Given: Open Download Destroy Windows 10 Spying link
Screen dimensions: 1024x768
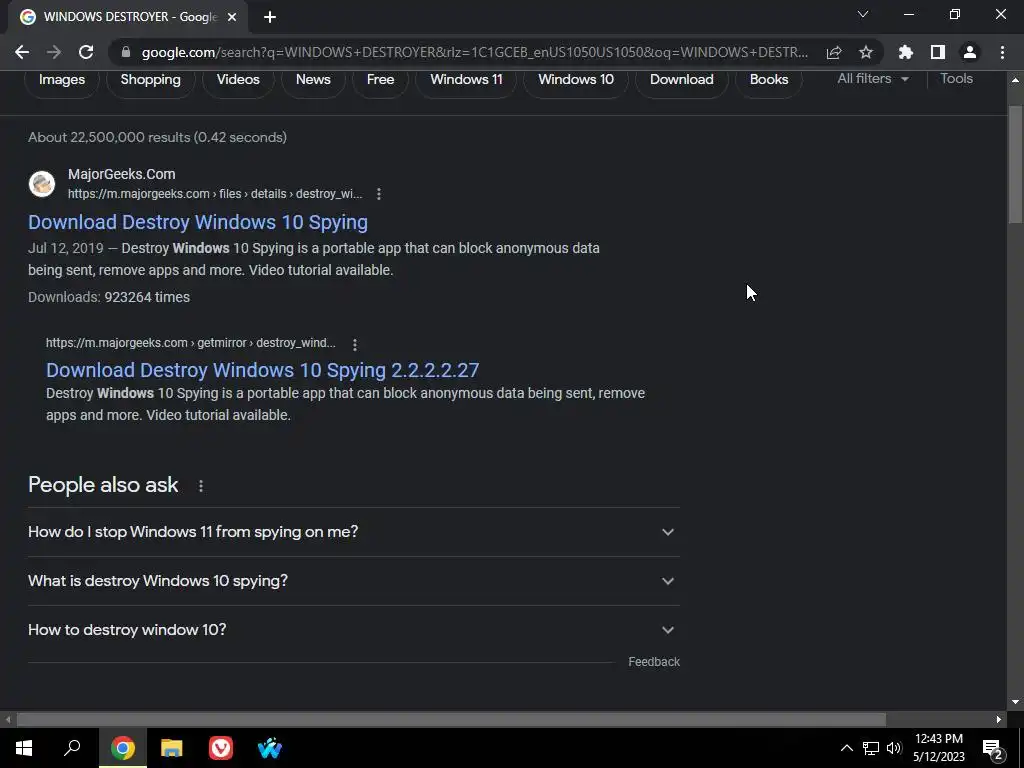Looking at the screenshot, I should pos(198,222).
